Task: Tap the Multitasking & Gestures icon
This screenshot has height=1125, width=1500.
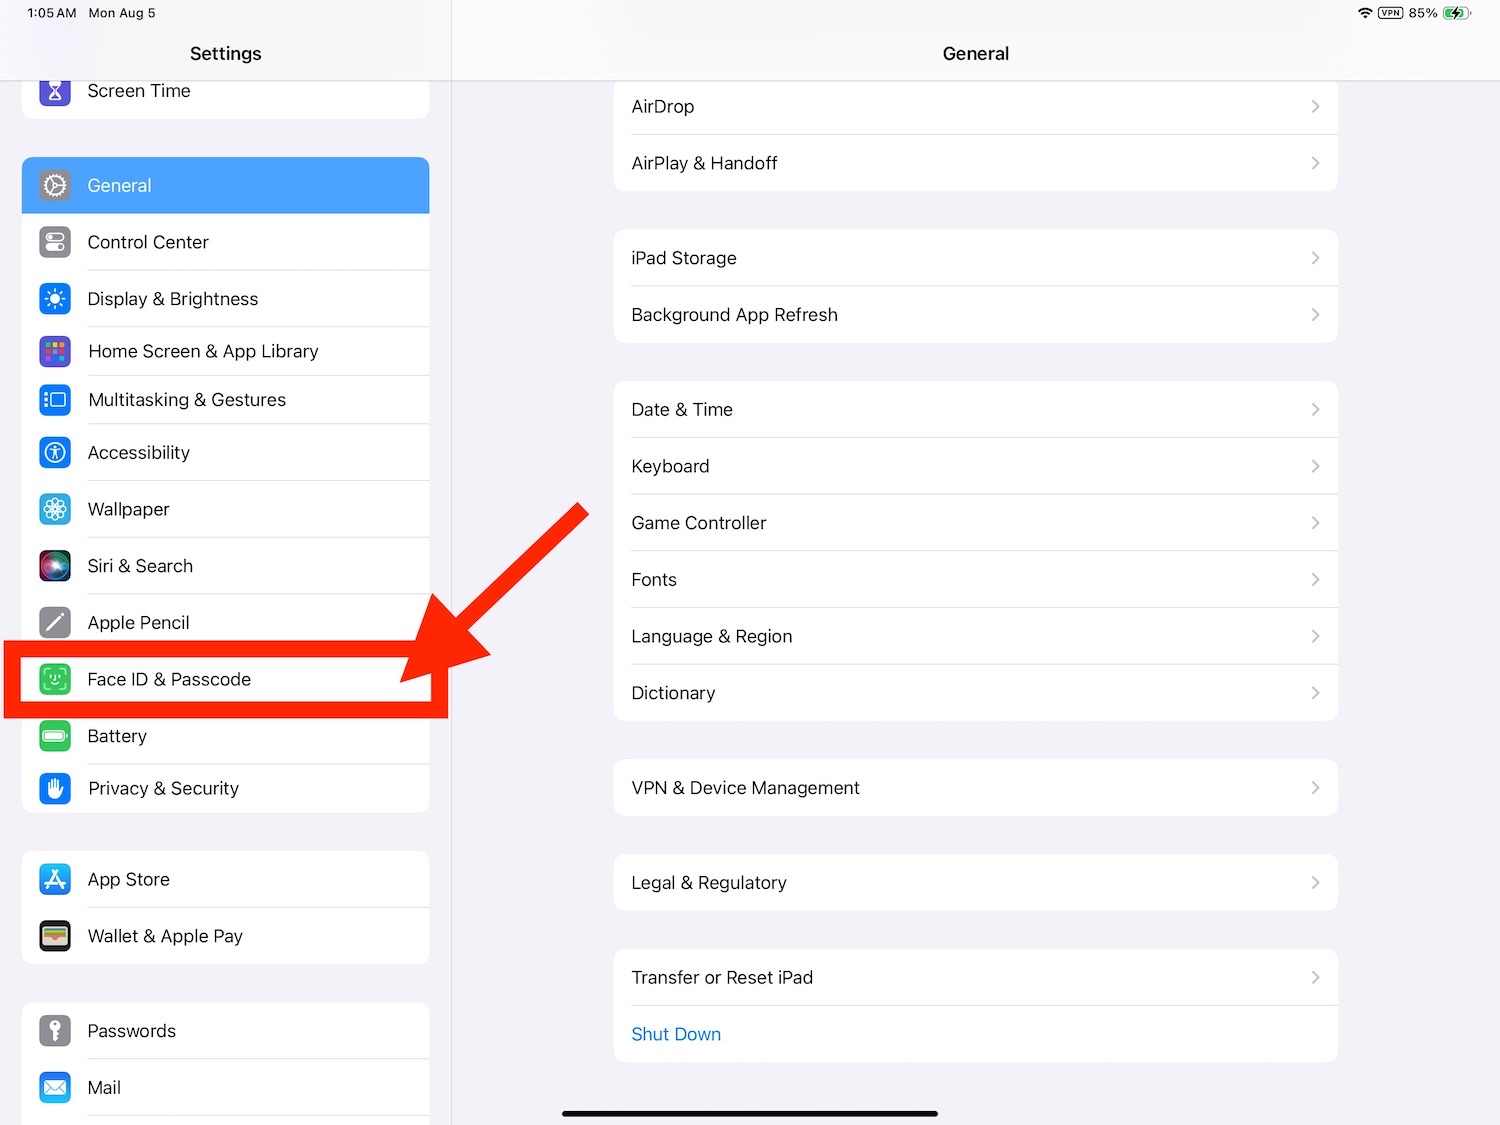Action: pos(55,400)
